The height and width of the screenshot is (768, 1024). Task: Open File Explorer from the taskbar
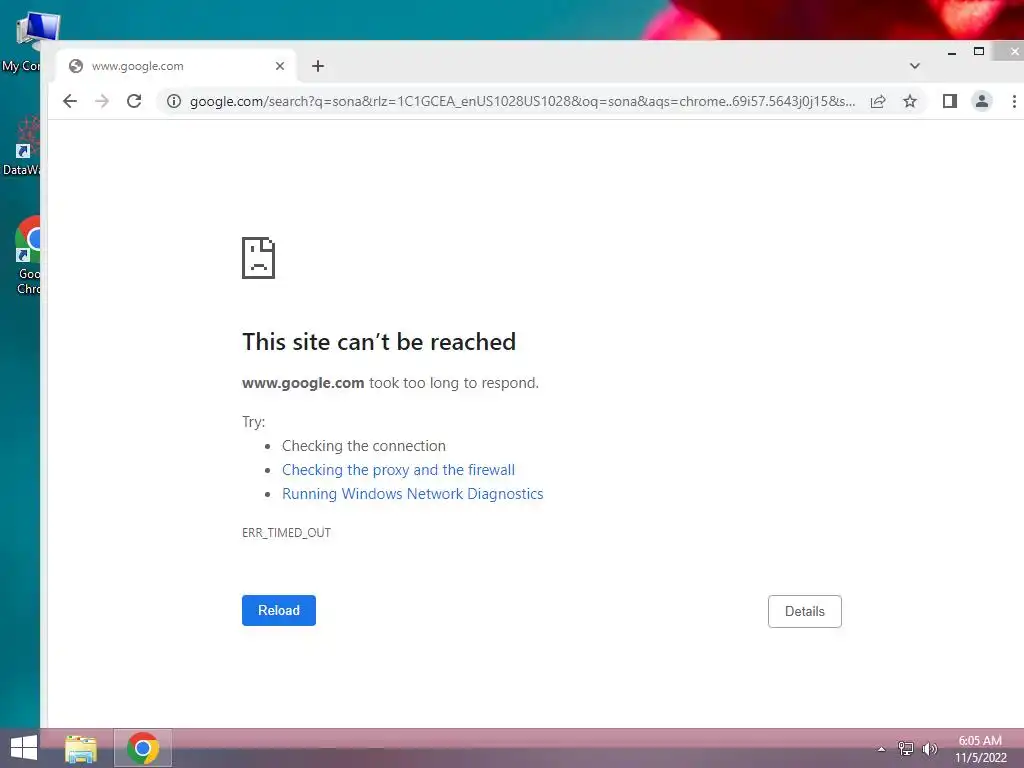pos(81,748)
